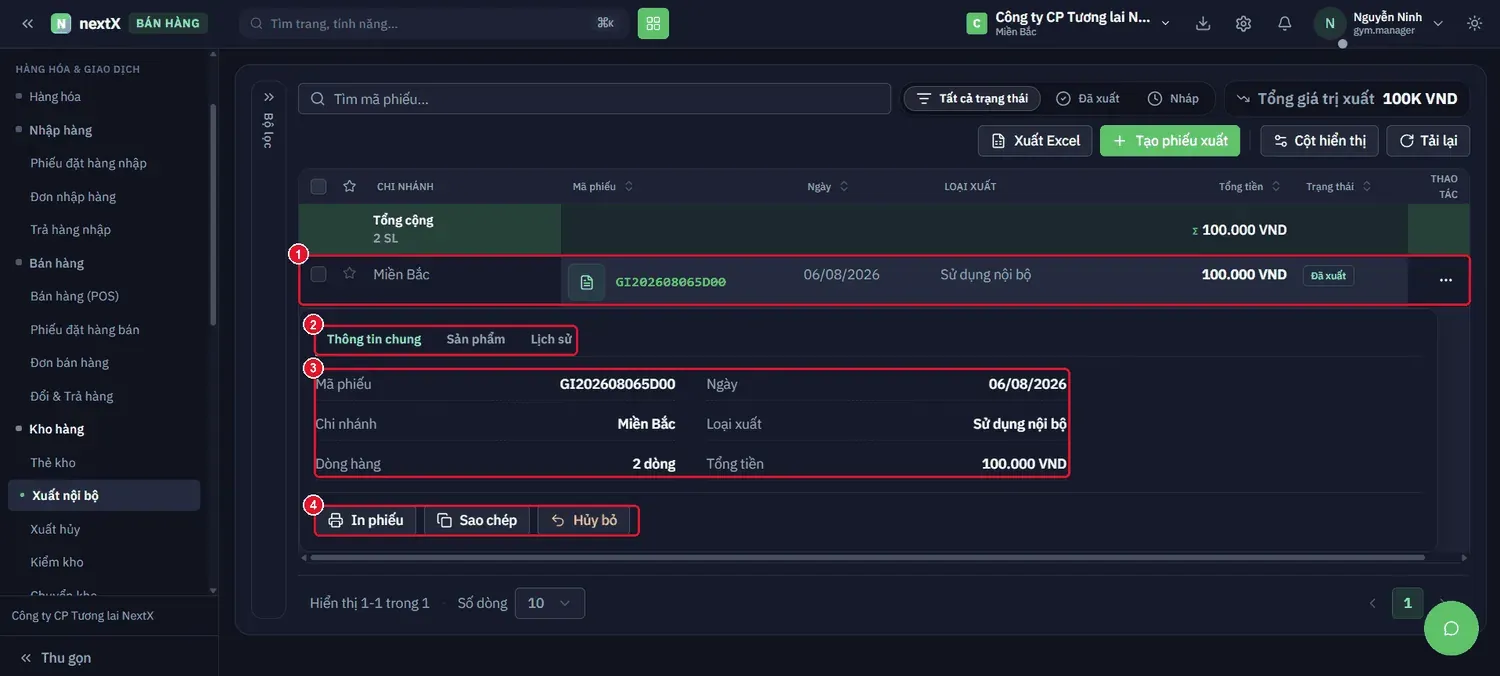The width and height of the screenshot is (1500, 676).
Task: Sort by Tổng tiền column
Action: (1247, 187)
